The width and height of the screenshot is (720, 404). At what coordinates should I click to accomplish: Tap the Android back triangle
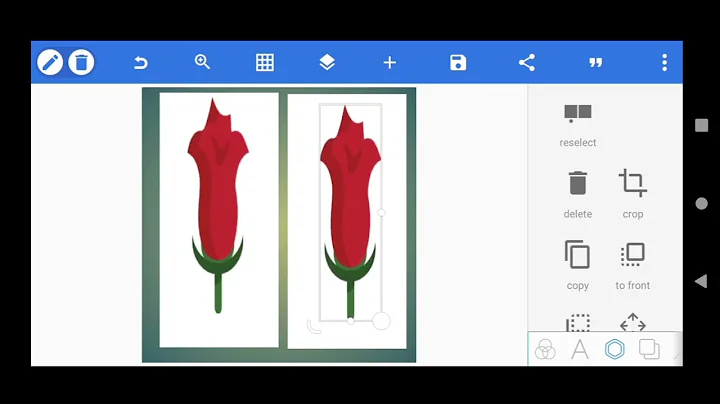coord(701,281)
